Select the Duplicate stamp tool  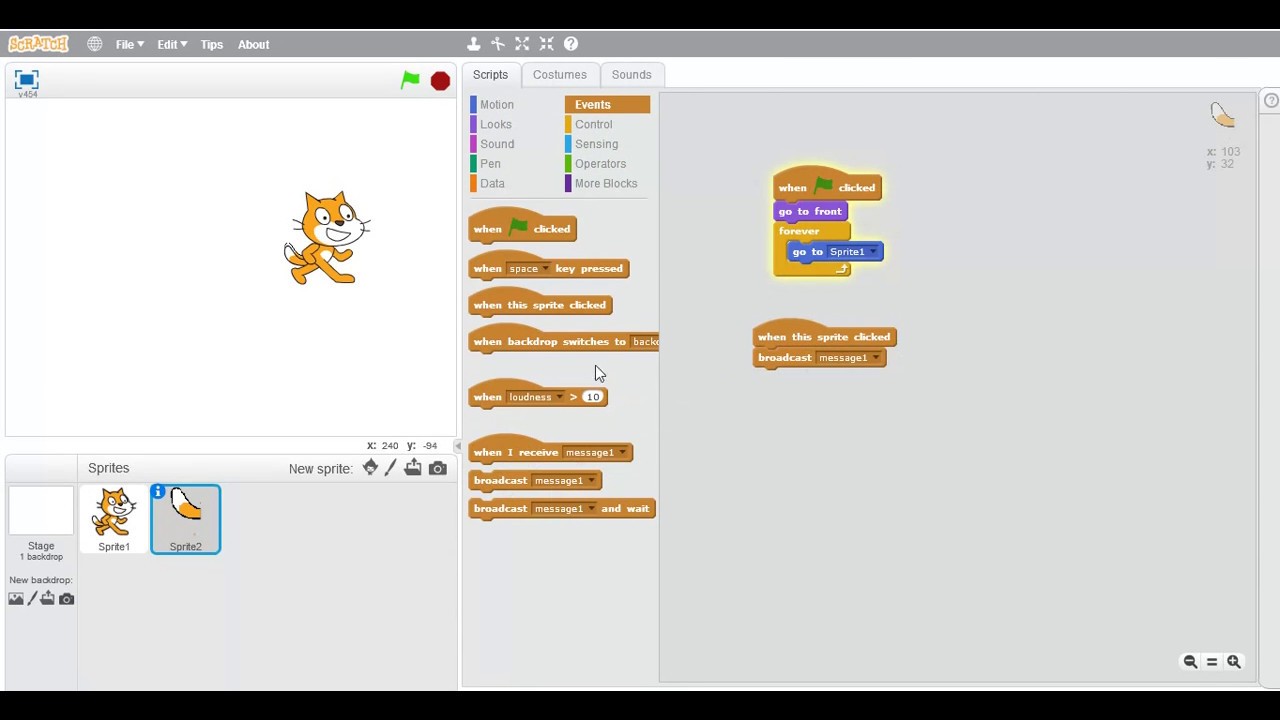(474, 44)
